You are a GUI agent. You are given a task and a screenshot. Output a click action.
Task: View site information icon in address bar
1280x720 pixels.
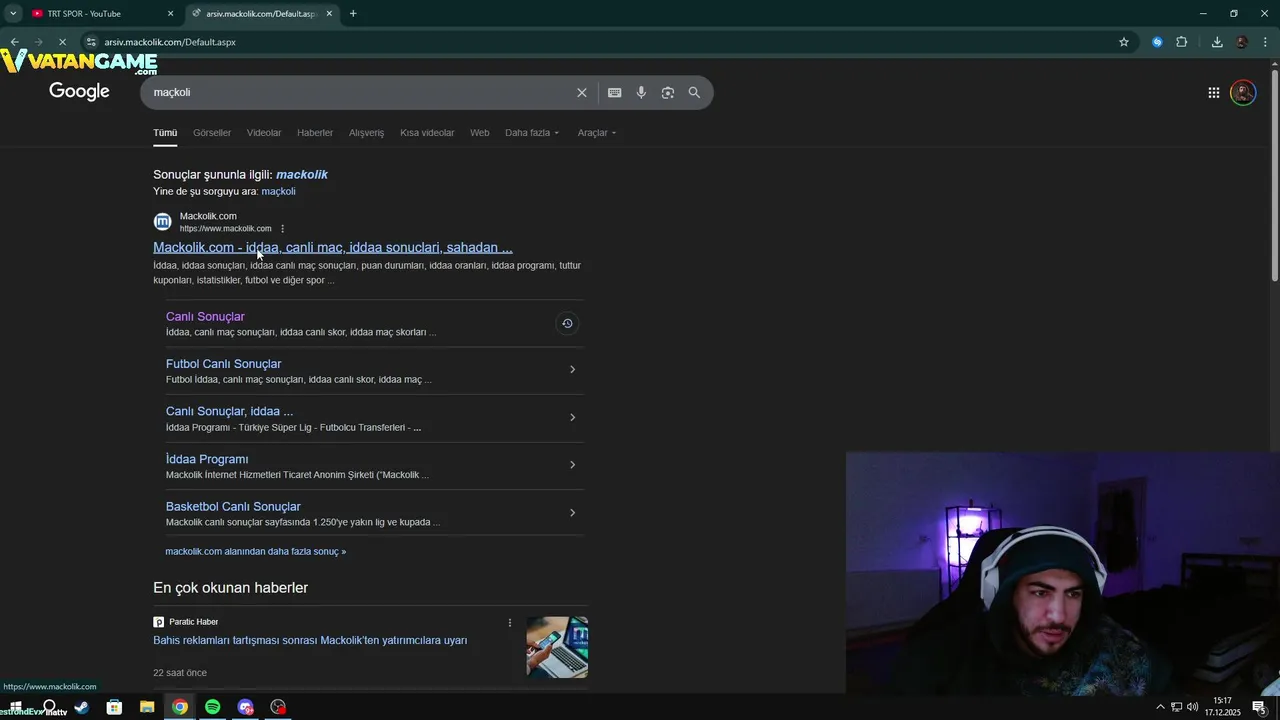click(91, 42)
